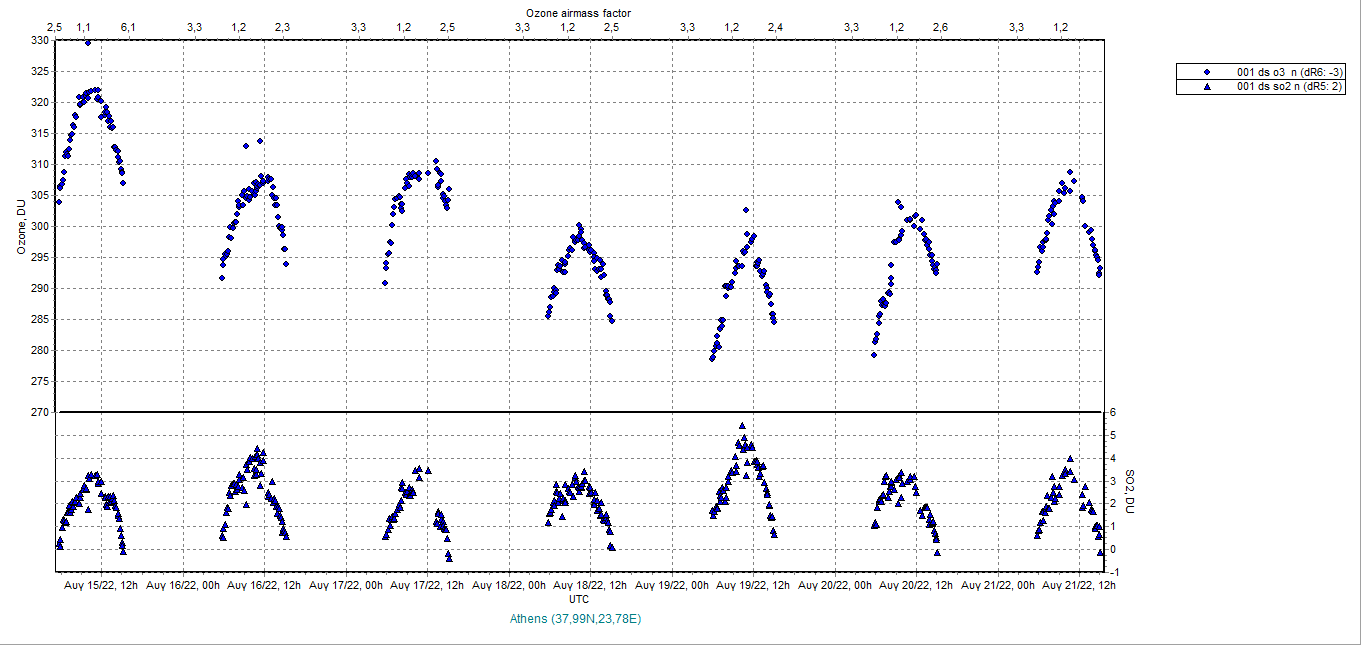
Task: Click the 'Ozone, DU' left axis label
Action: [x=21, y=226]
